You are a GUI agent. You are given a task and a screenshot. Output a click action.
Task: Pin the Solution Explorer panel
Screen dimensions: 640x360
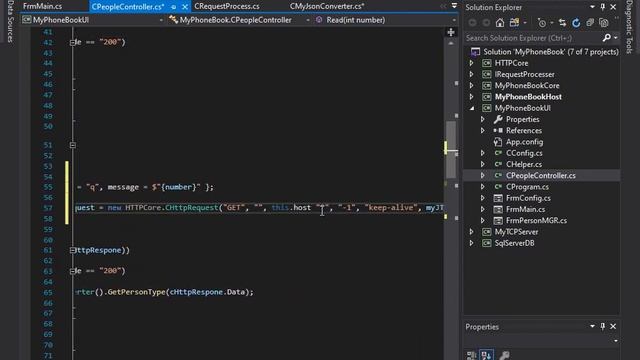click(x=603, y=7)
